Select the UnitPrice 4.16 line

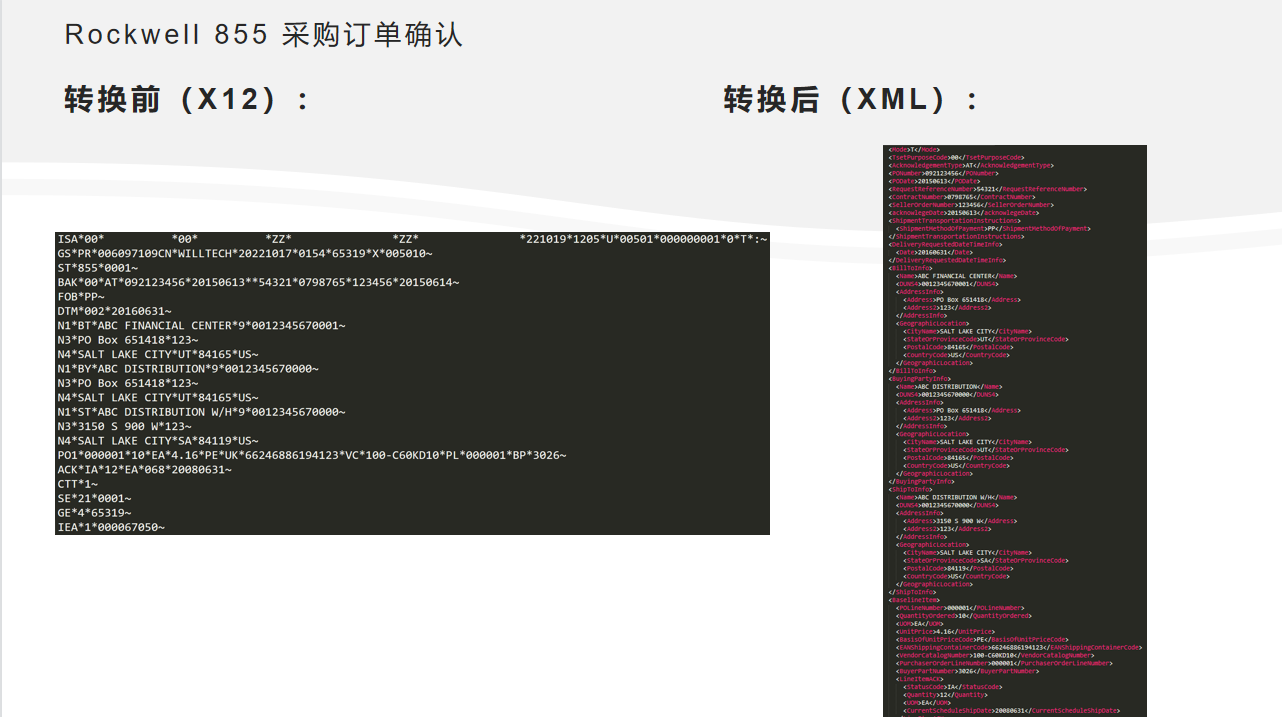945,632
